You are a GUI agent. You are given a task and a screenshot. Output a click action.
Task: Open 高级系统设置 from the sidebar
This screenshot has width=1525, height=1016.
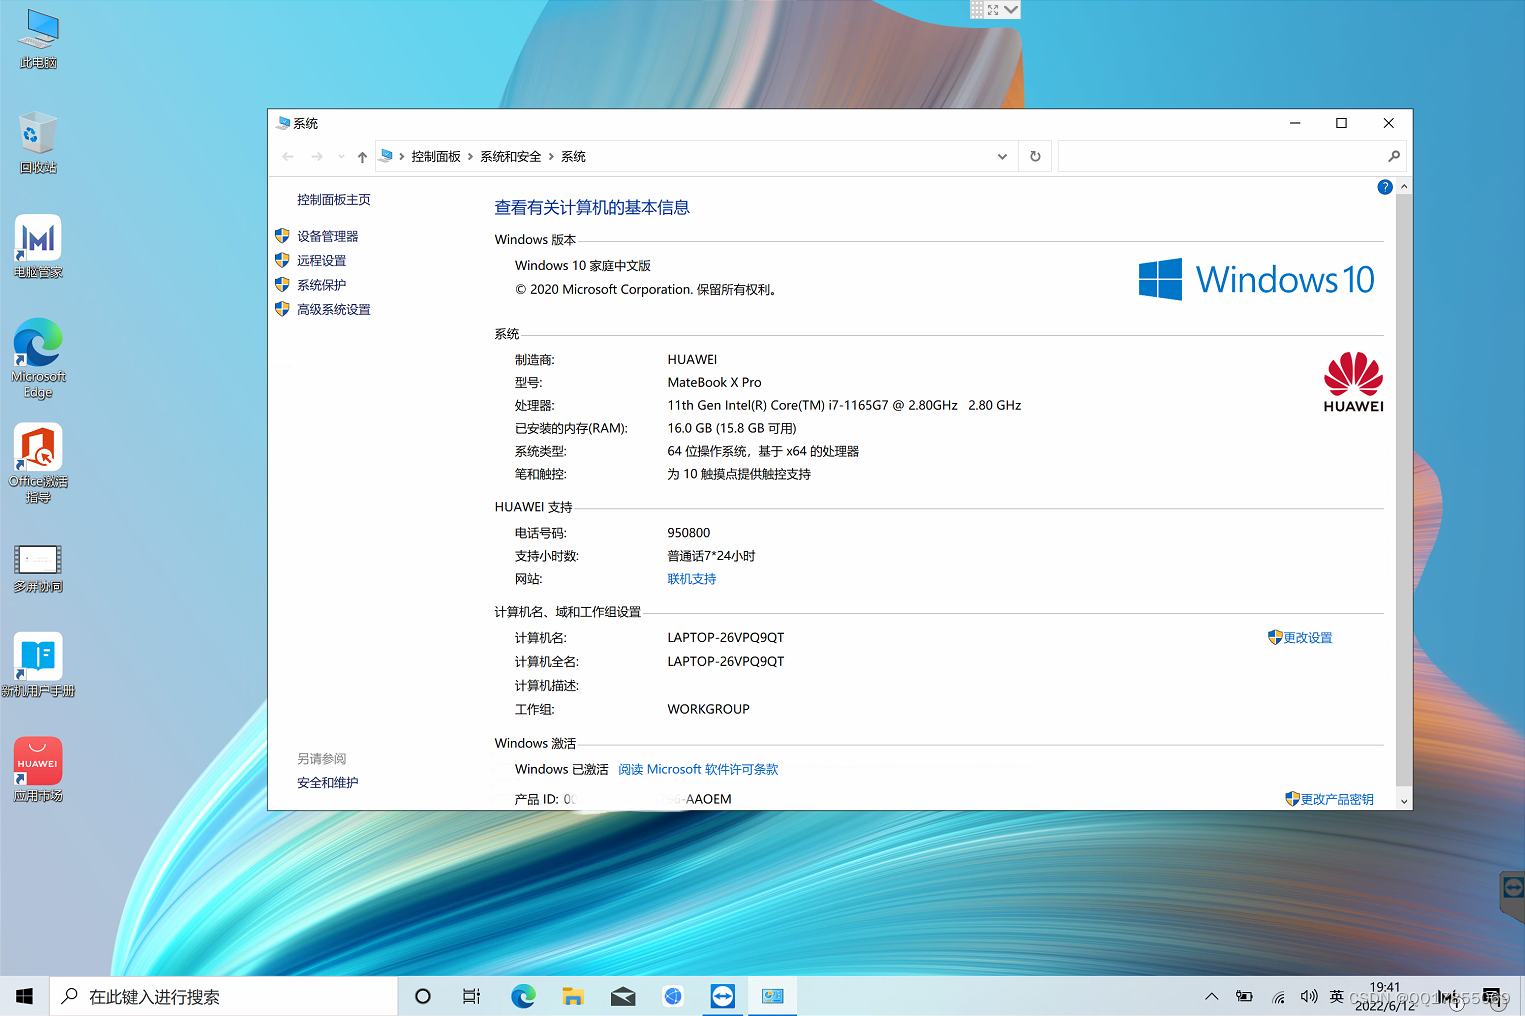pyautogui.click(x=334, y=309)
